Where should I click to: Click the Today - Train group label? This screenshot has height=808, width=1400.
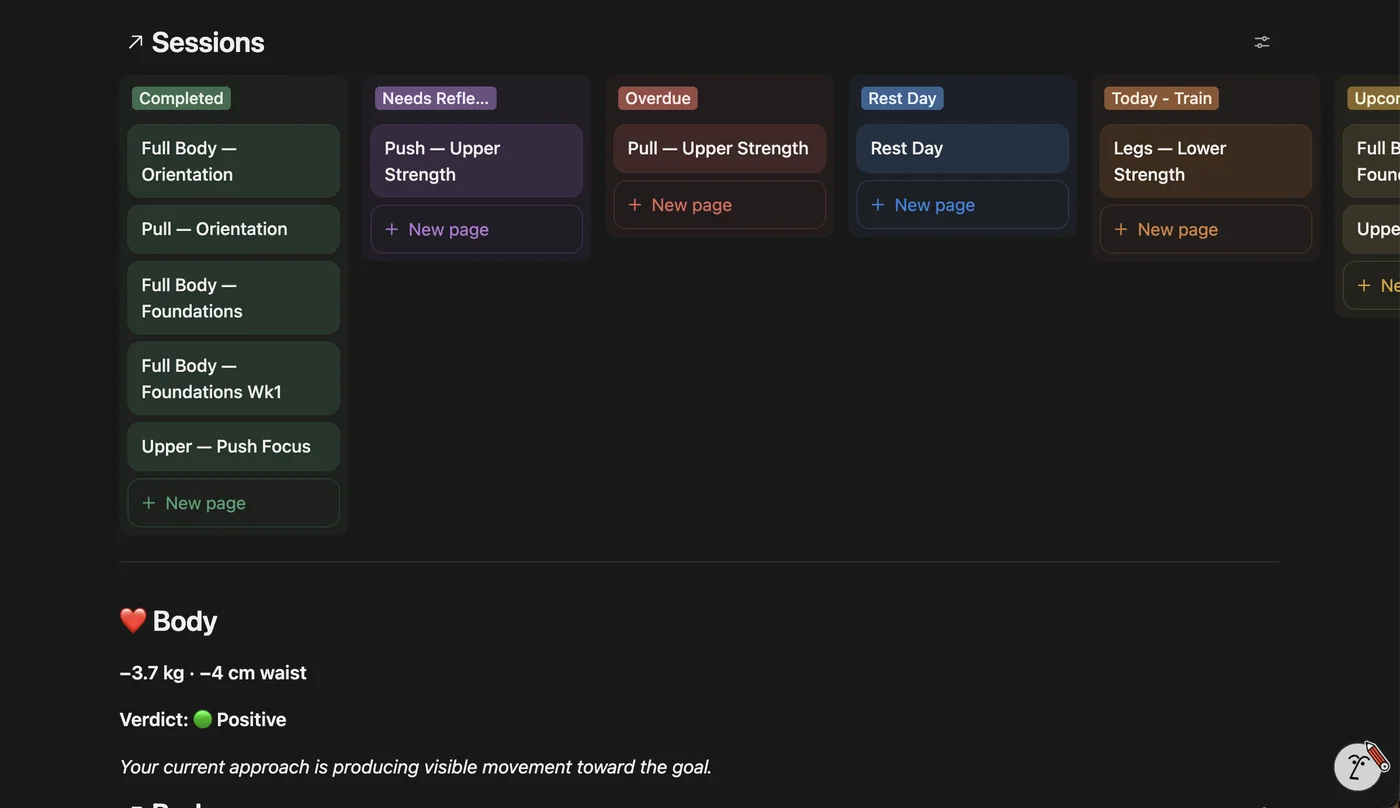tap(1162, 98)
